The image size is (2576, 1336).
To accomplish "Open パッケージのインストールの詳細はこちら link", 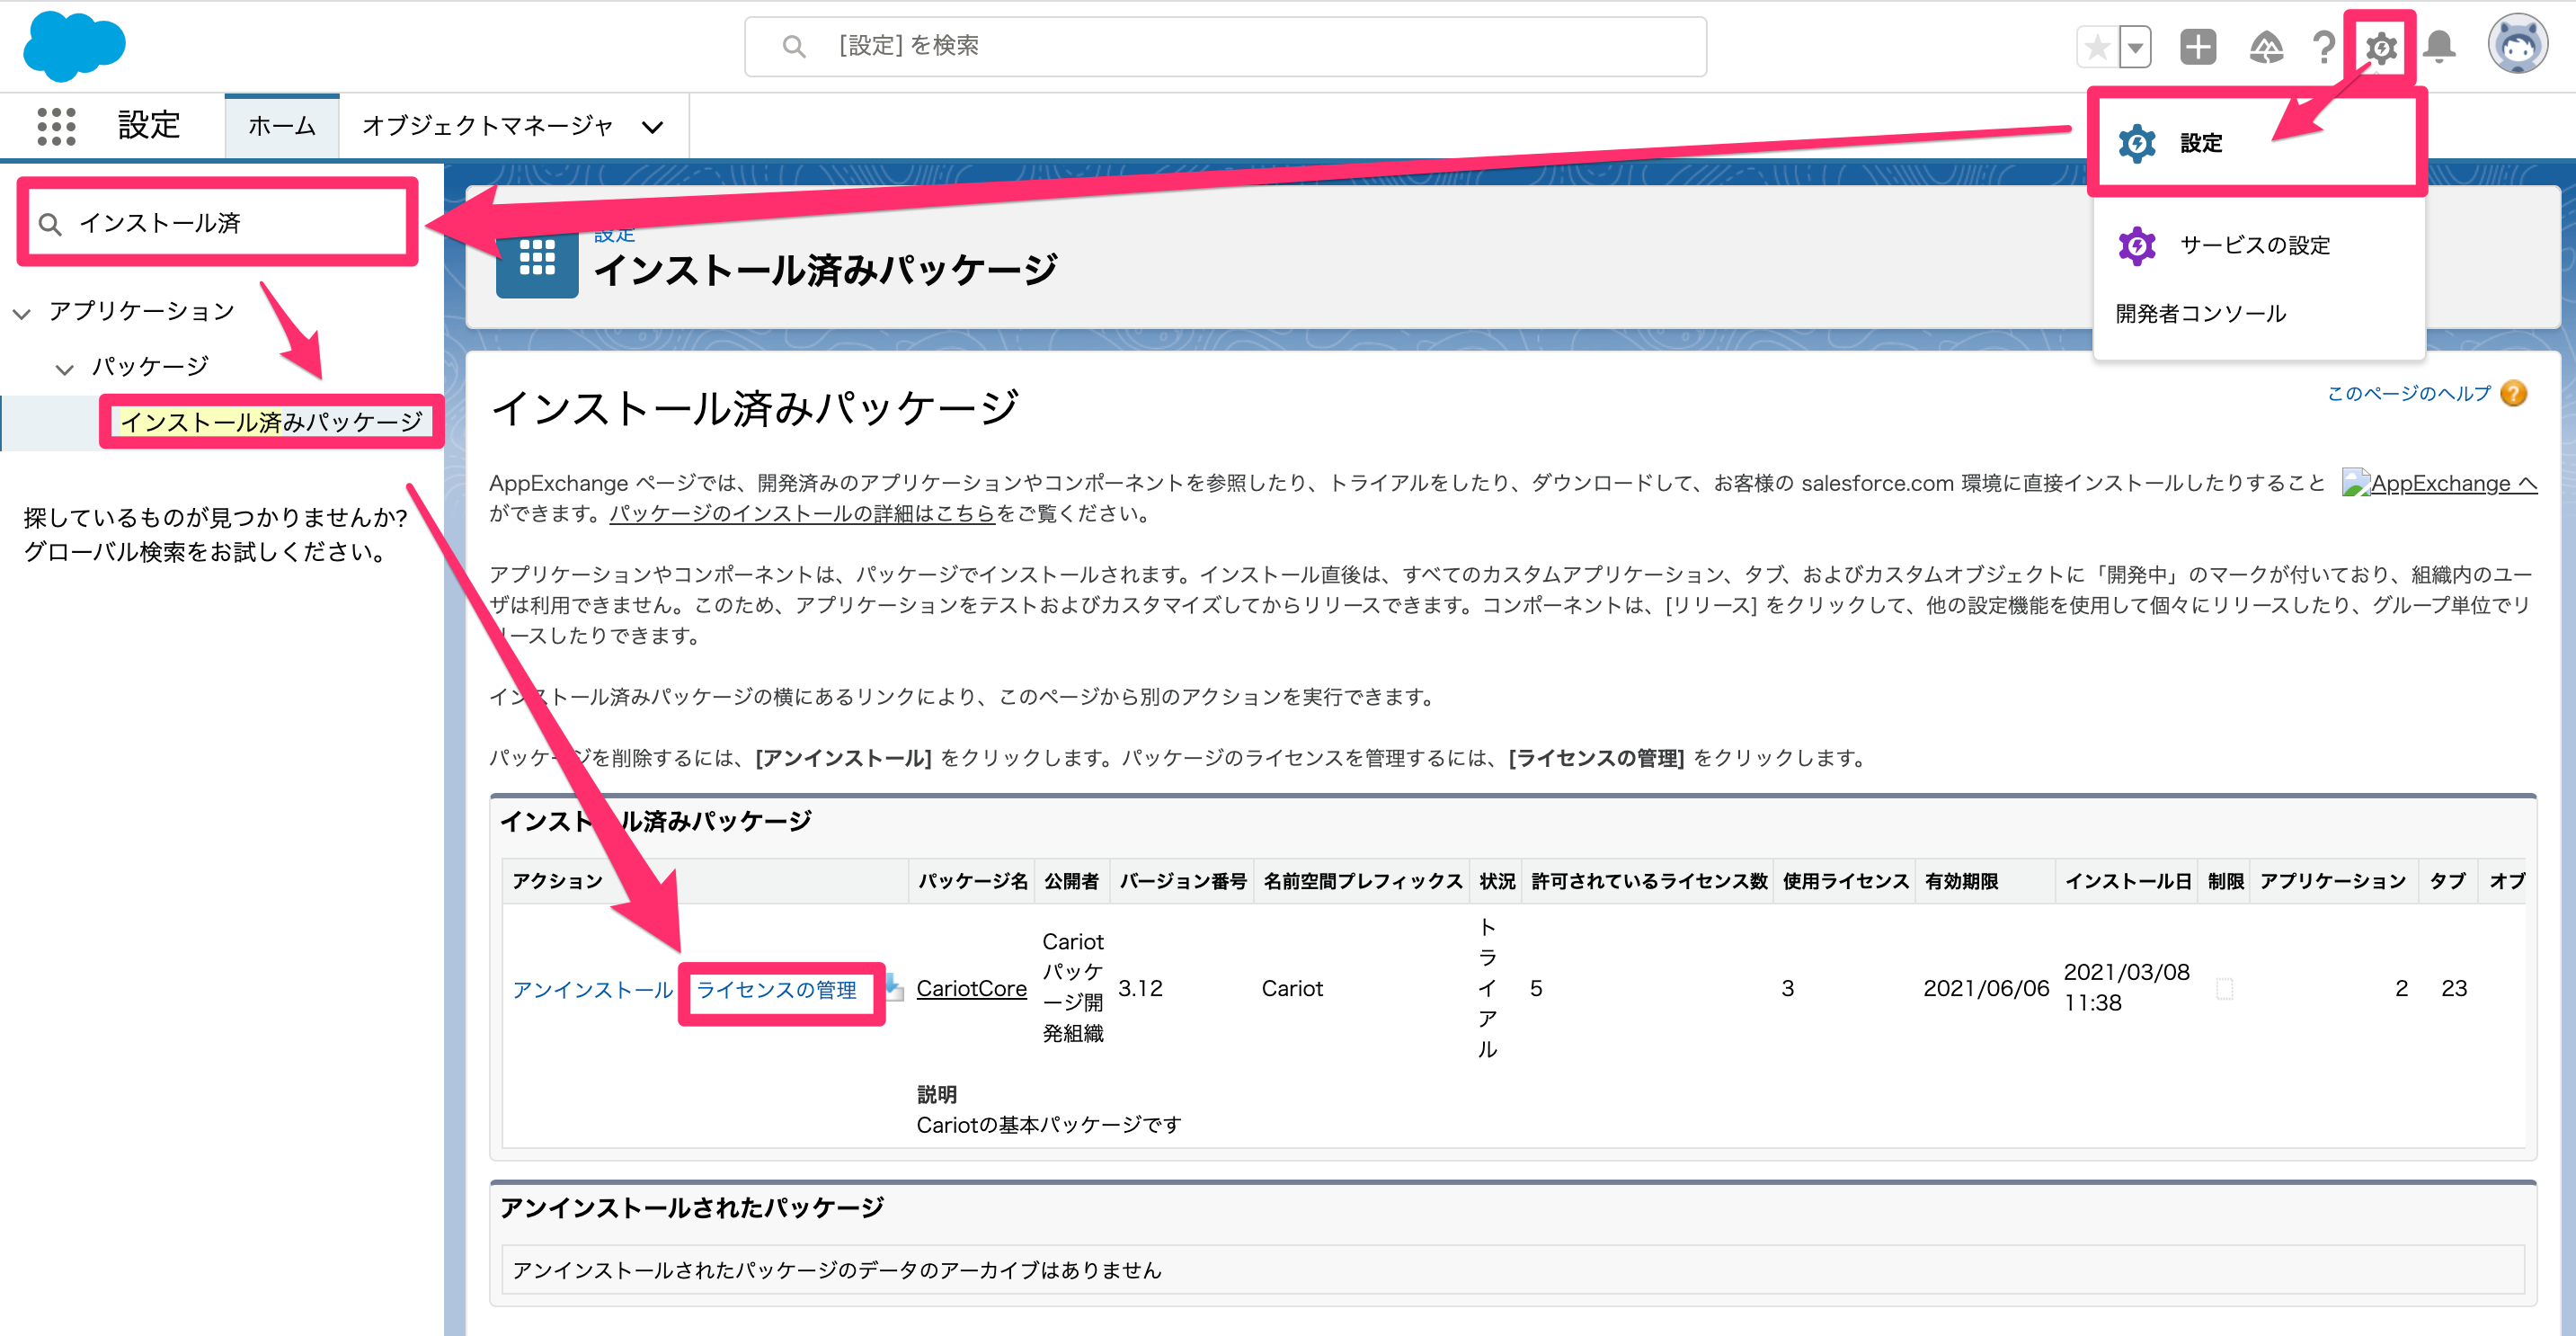I will 803,514.
